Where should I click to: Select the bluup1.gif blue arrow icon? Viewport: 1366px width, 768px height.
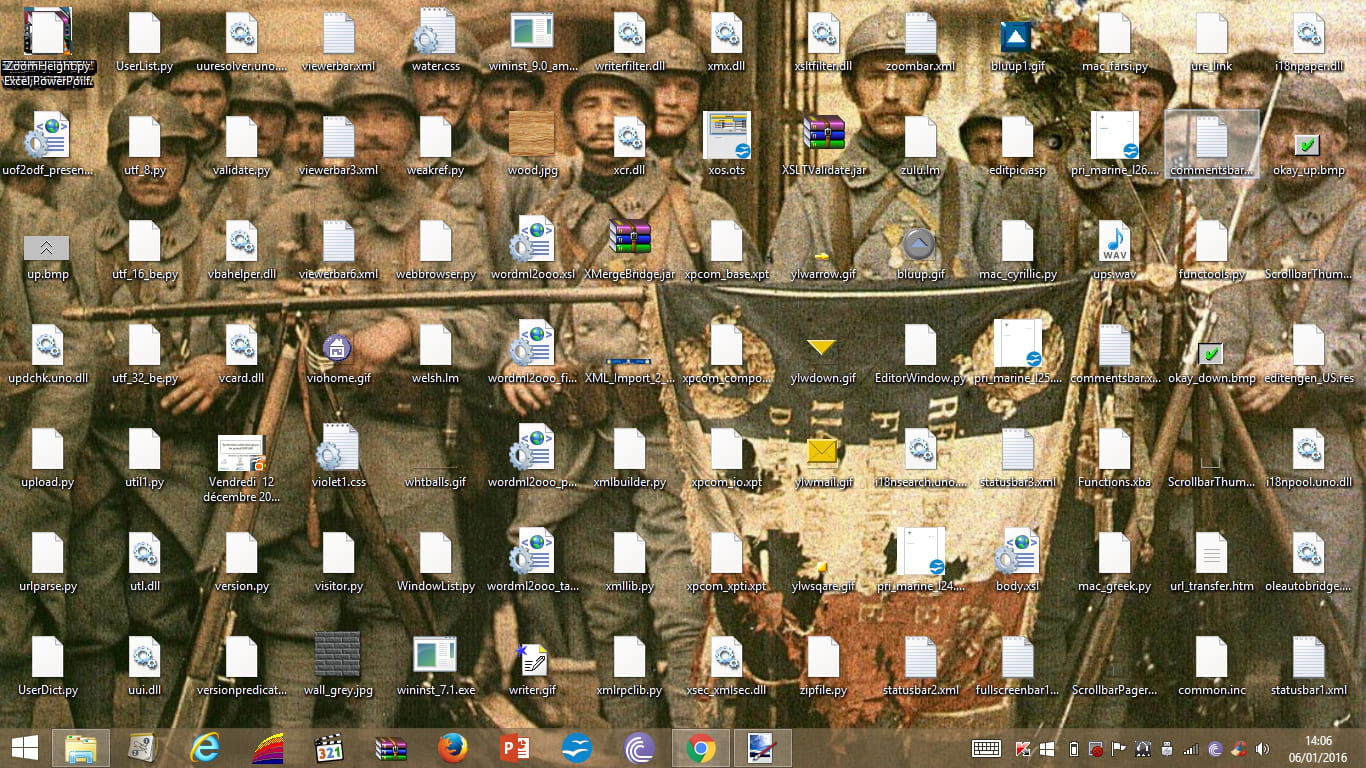tap(1016, 37)
